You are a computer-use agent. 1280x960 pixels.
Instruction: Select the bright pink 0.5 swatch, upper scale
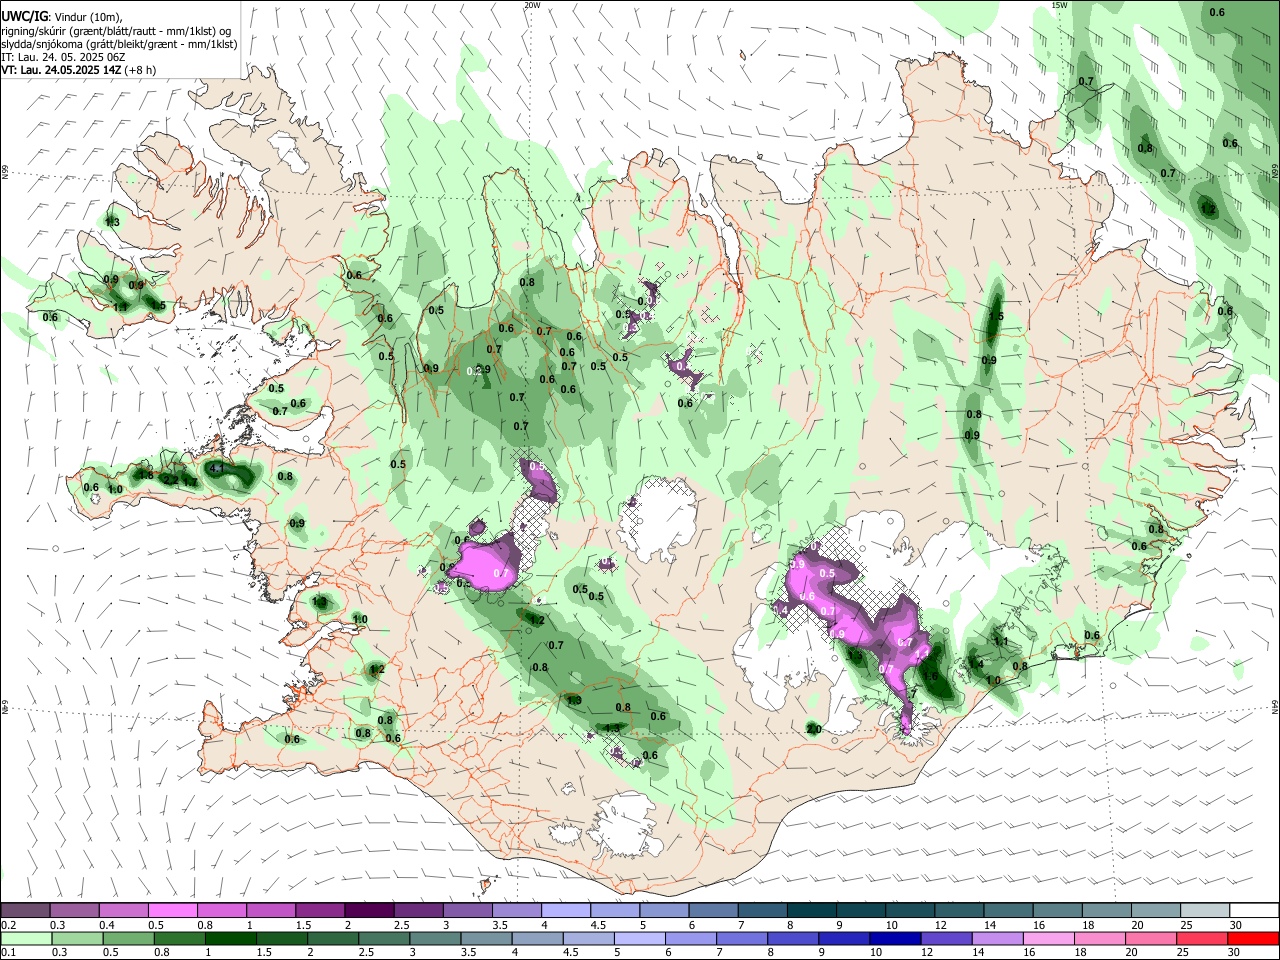[x=172, y=910]
